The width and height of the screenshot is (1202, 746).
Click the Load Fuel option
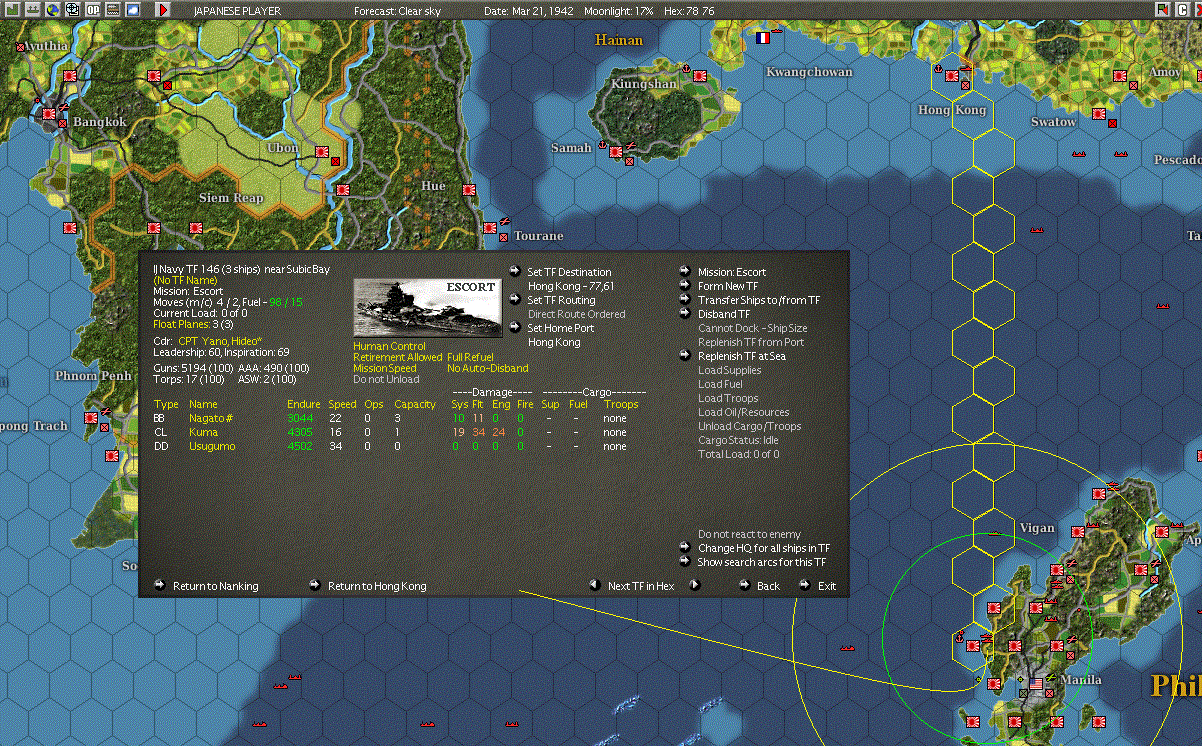[720, 384]
